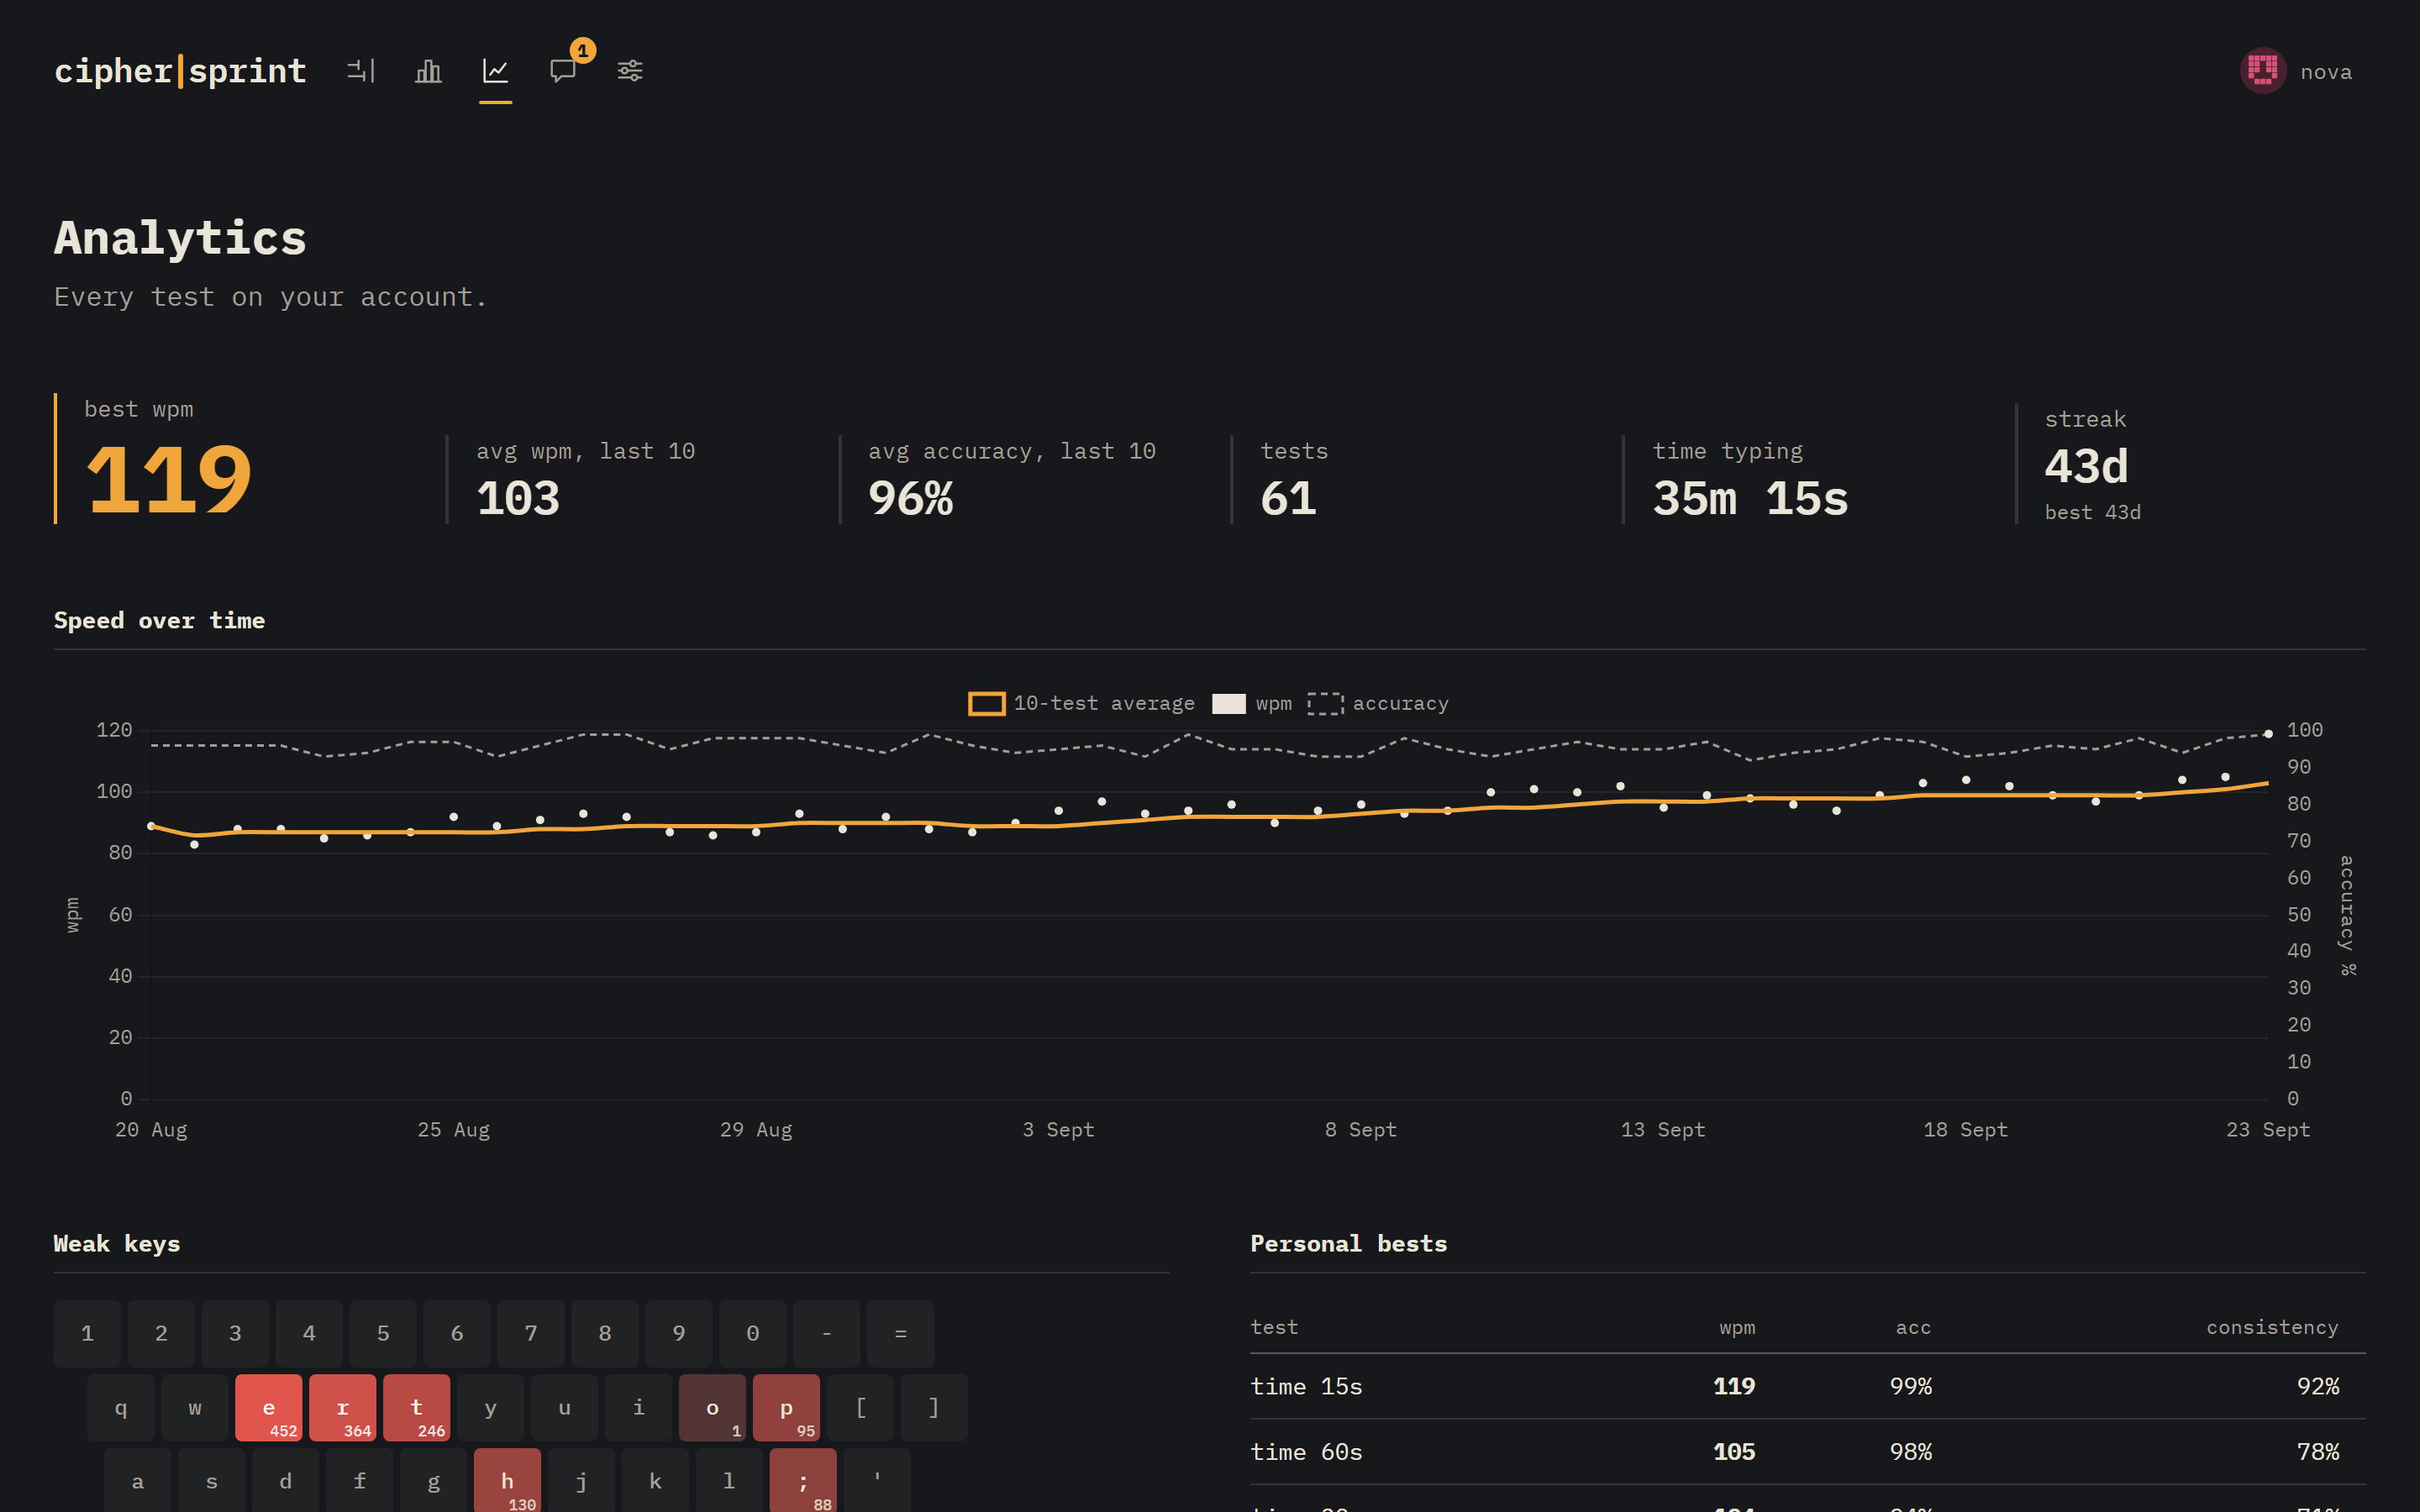Click the tests count 61
Image resolution: width=2420 pixels, height=1512 pixels.
pyautogui.click(x=1289, y=499)
